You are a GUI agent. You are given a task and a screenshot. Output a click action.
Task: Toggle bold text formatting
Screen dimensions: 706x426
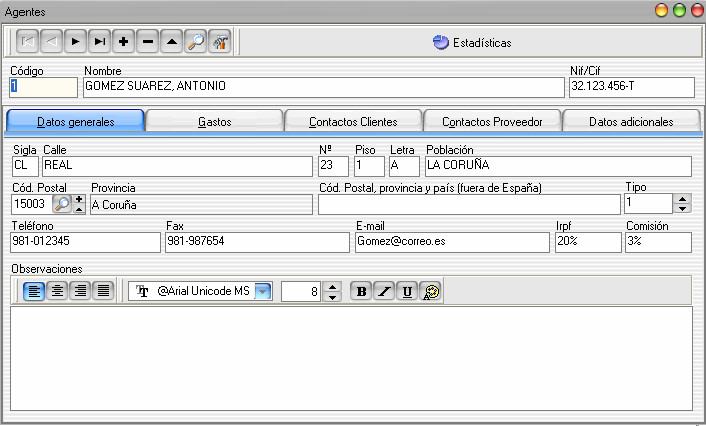[361, 291]
